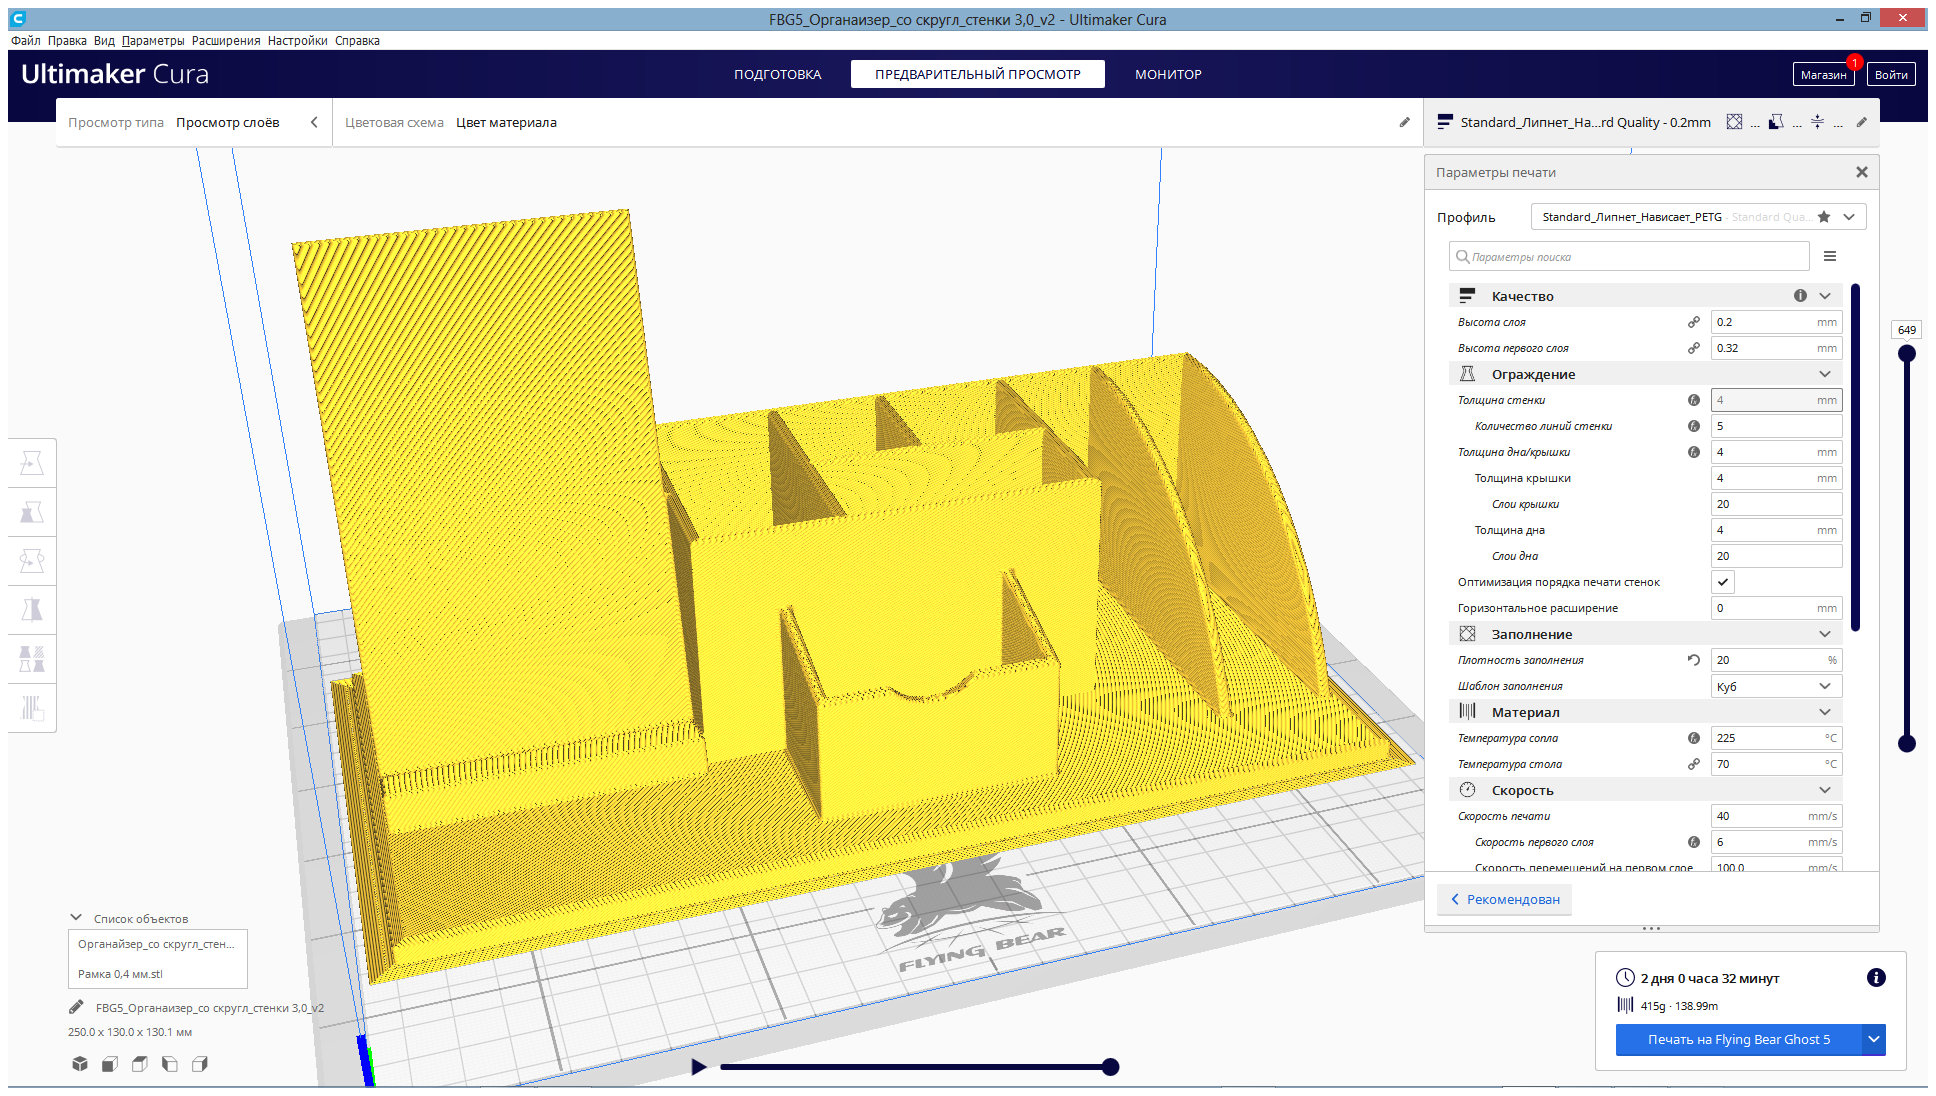1936x1096 pixels.
Task: Click the pencil icon beside the job name
Action: 76,1007
